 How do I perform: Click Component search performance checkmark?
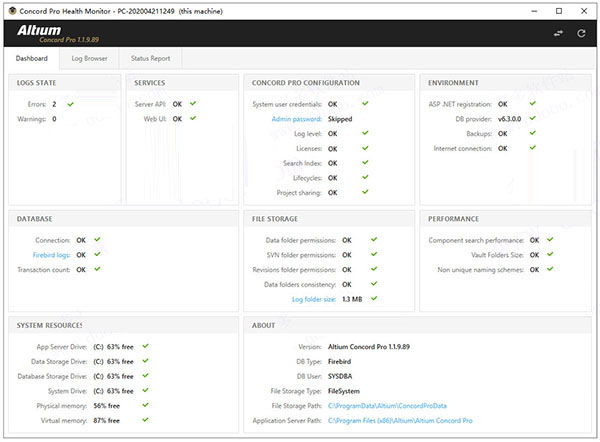[x=550, y=240]
